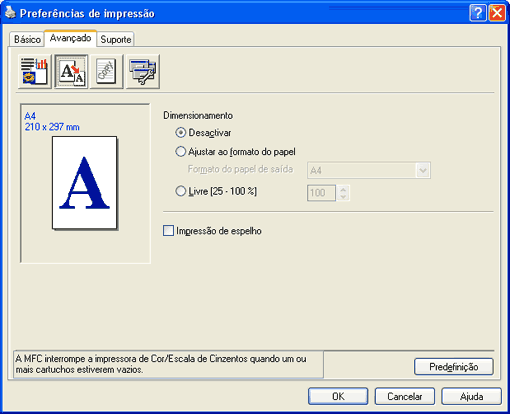Open the device options icon with wrench
The height and width of the screenshot is (414, 510).
tap(143, 72)
